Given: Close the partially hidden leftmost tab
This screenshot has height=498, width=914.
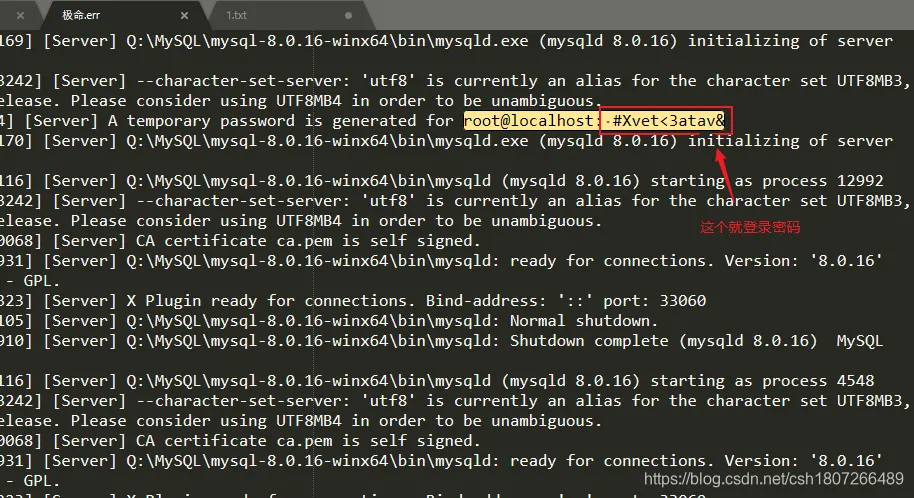Looking at the screenshot, I should click(20, 16).
